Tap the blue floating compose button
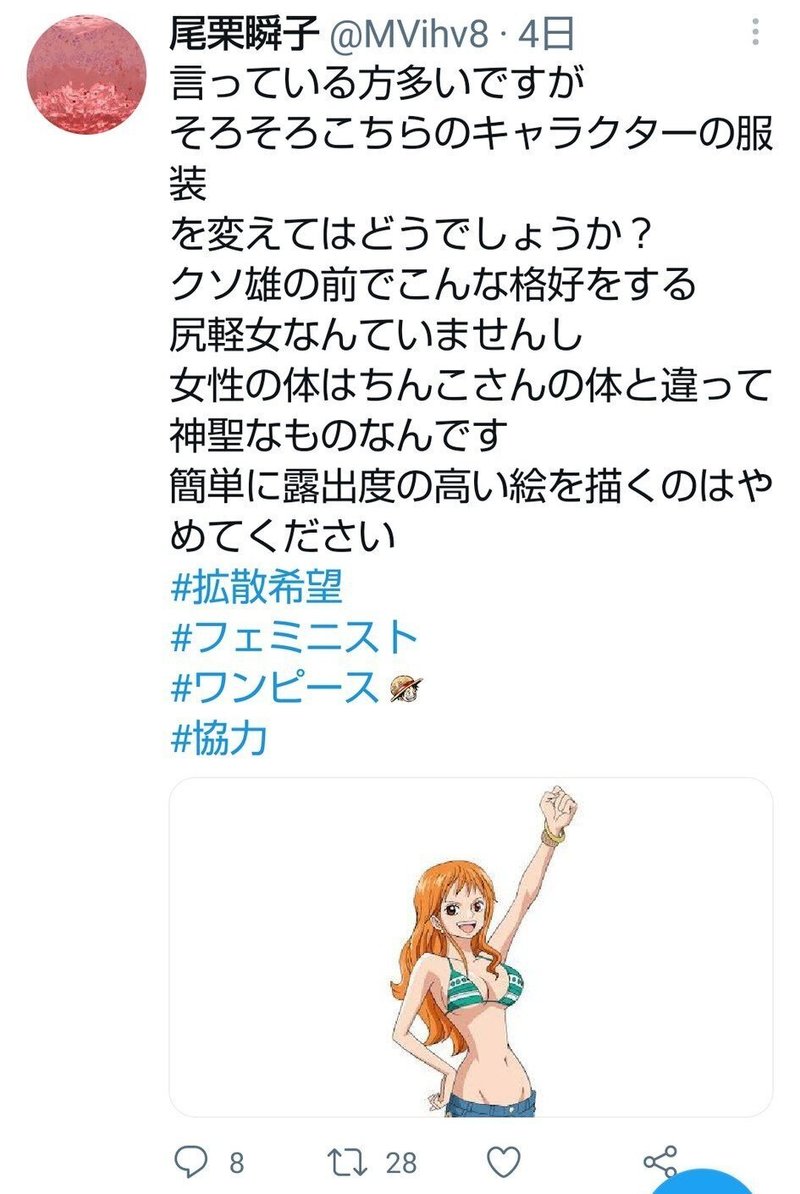 (x=704, y=1182)
